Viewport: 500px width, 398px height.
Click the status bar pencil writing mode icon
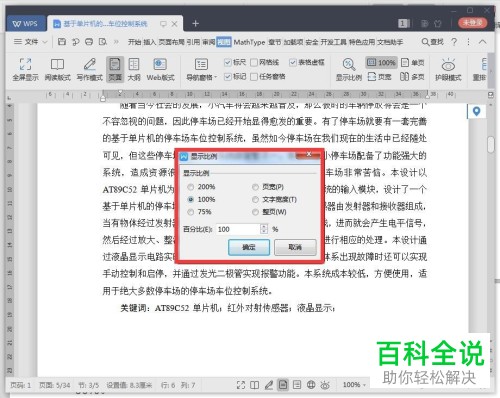coord(269,385)
